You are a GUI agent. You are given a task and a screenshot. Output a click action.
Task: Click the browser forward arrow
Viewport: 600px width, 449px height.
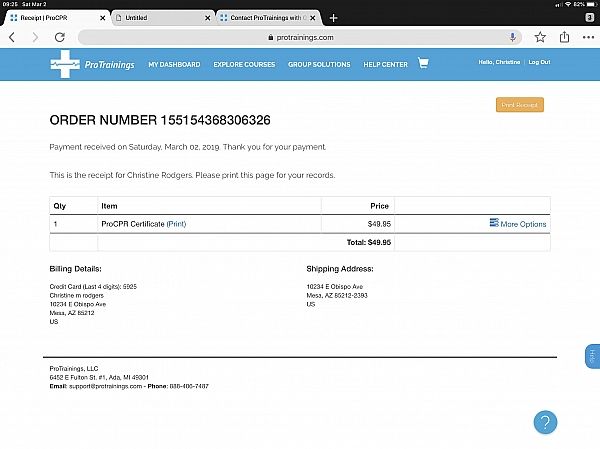coord(35,37)
